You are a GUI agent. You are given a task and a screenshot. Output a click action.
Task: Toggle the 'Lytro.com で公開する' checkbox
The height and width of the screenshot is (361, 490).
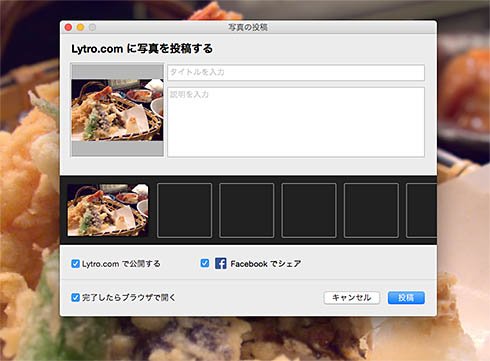click(x=75, y=264)
